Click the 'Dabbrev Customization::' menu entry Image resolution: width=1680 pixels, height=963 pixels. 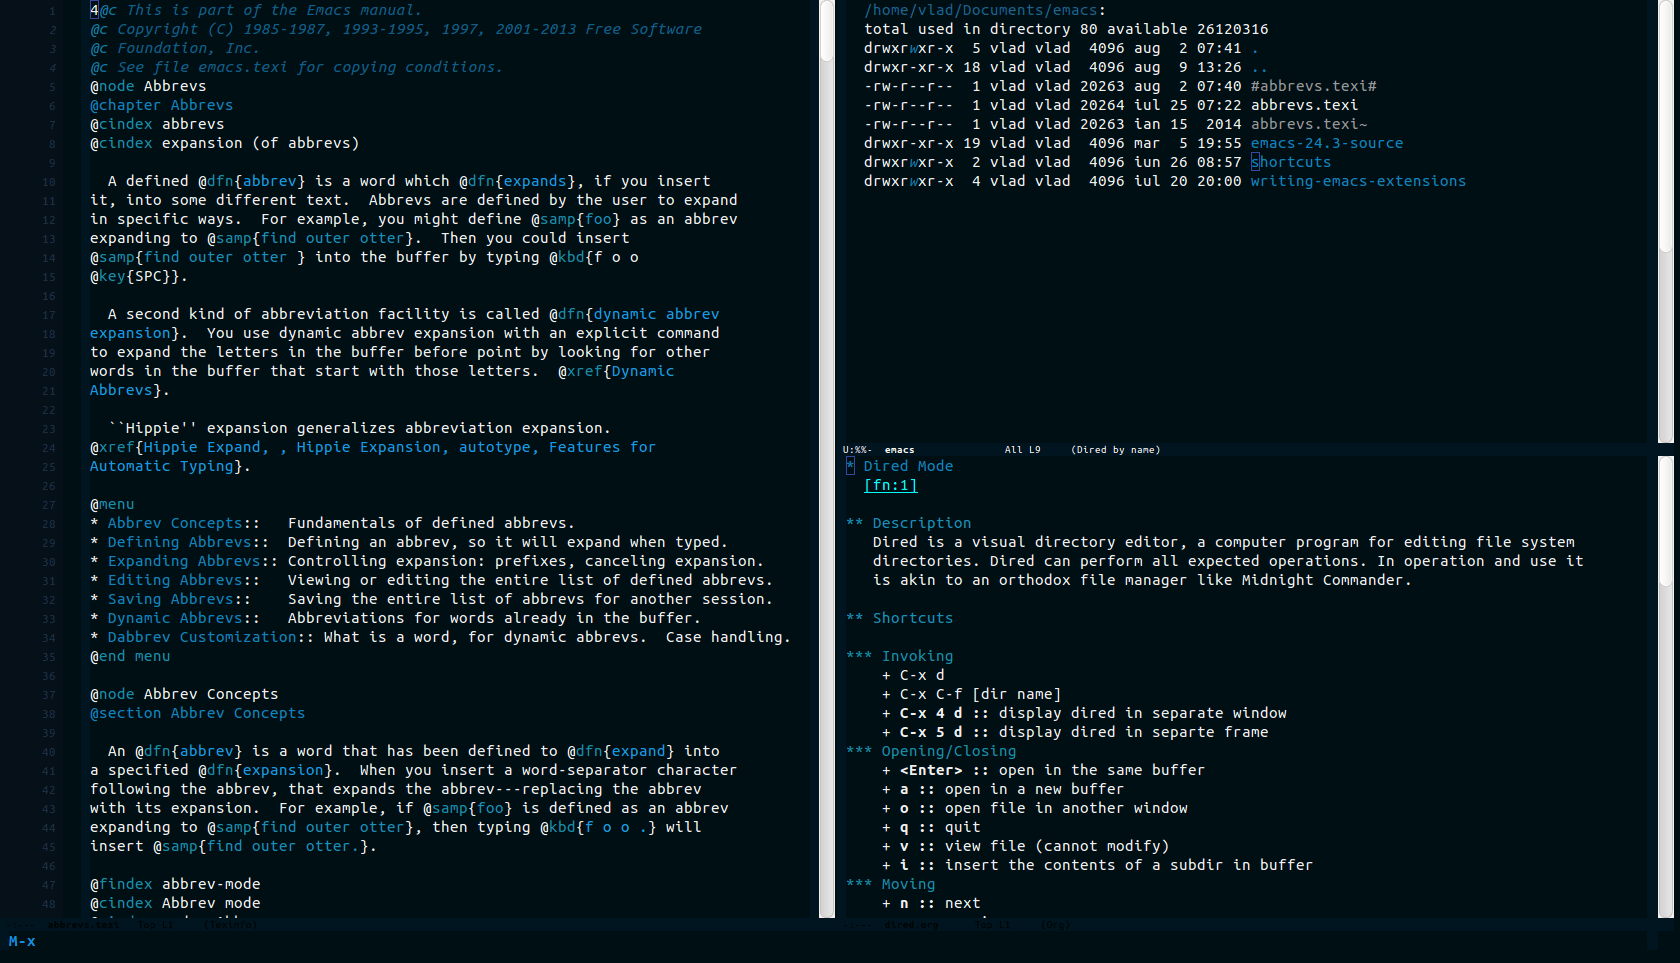pos(210,637)
